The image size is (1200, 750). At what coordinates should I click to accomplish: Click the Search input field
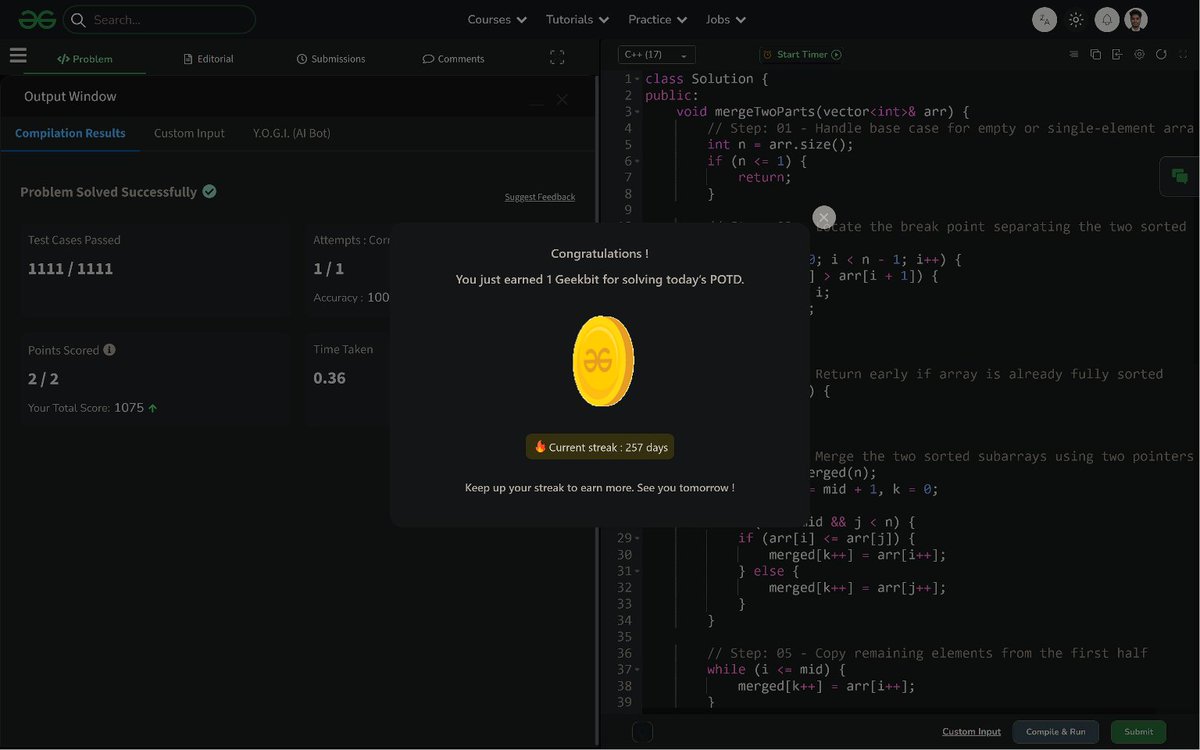(x=159, y=19)
